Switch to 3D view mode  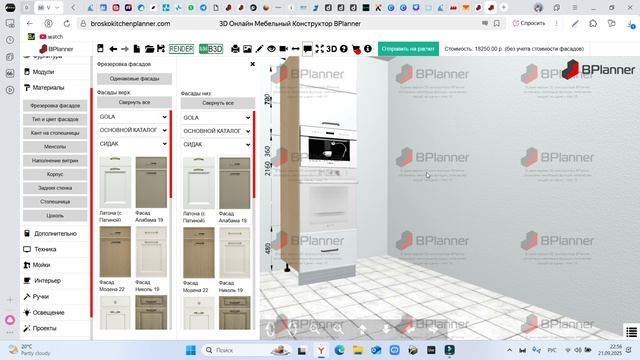(x=331, y=49)
